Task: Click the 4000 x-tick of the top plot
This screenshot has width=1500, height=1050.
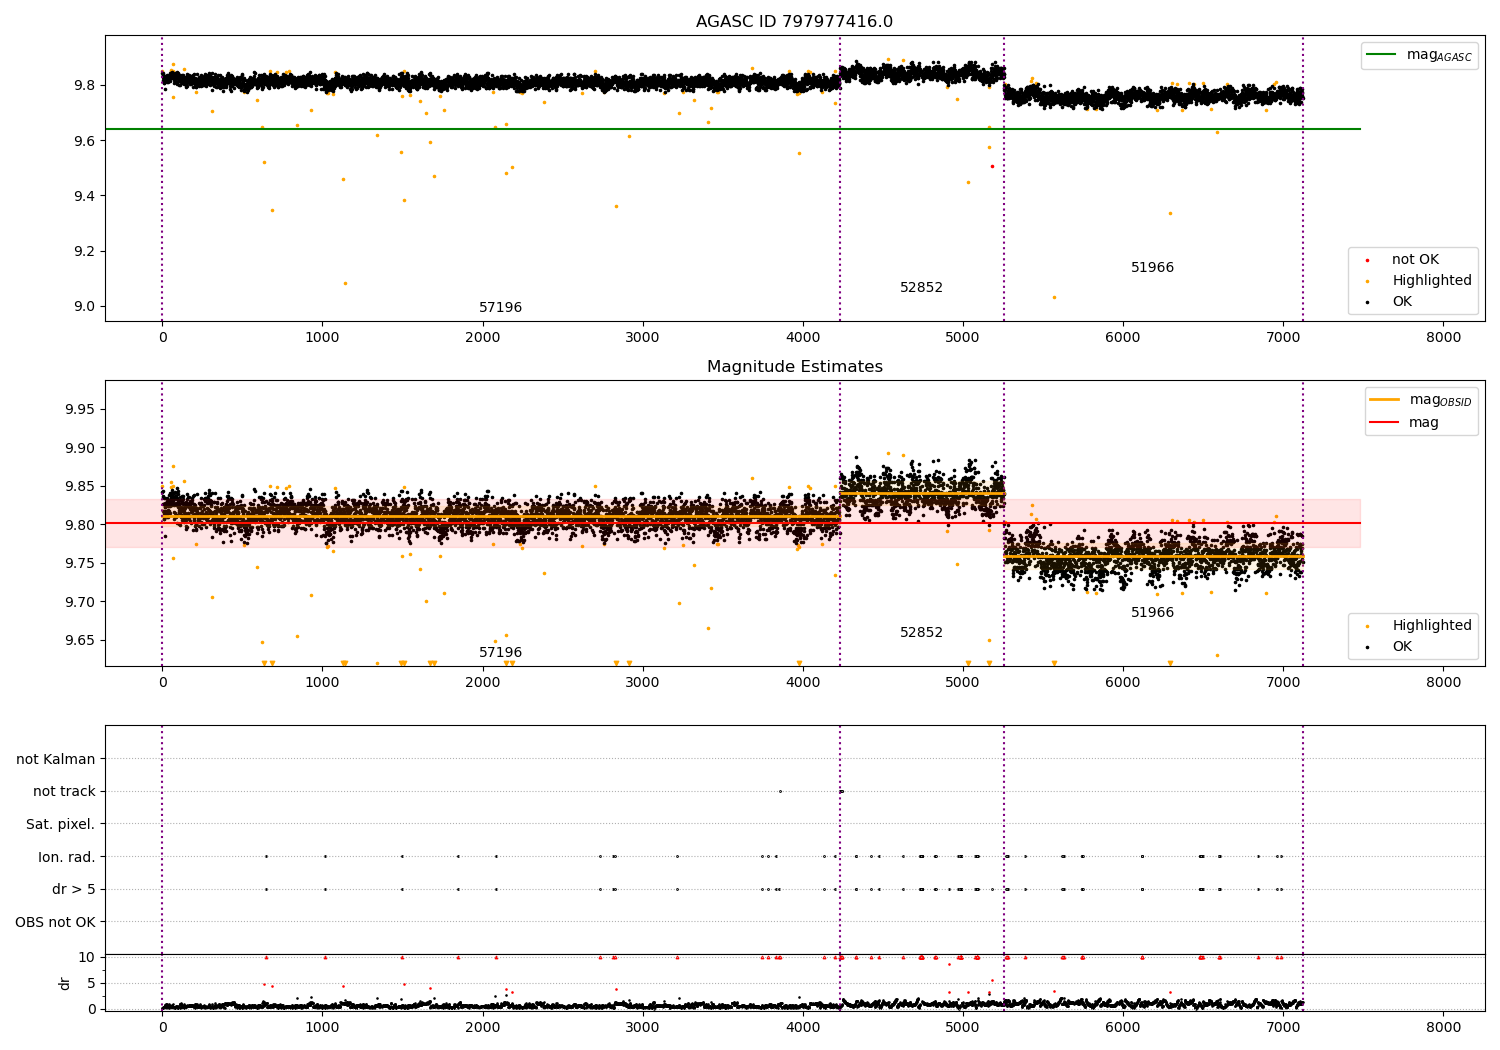Action: pos(803,338)
